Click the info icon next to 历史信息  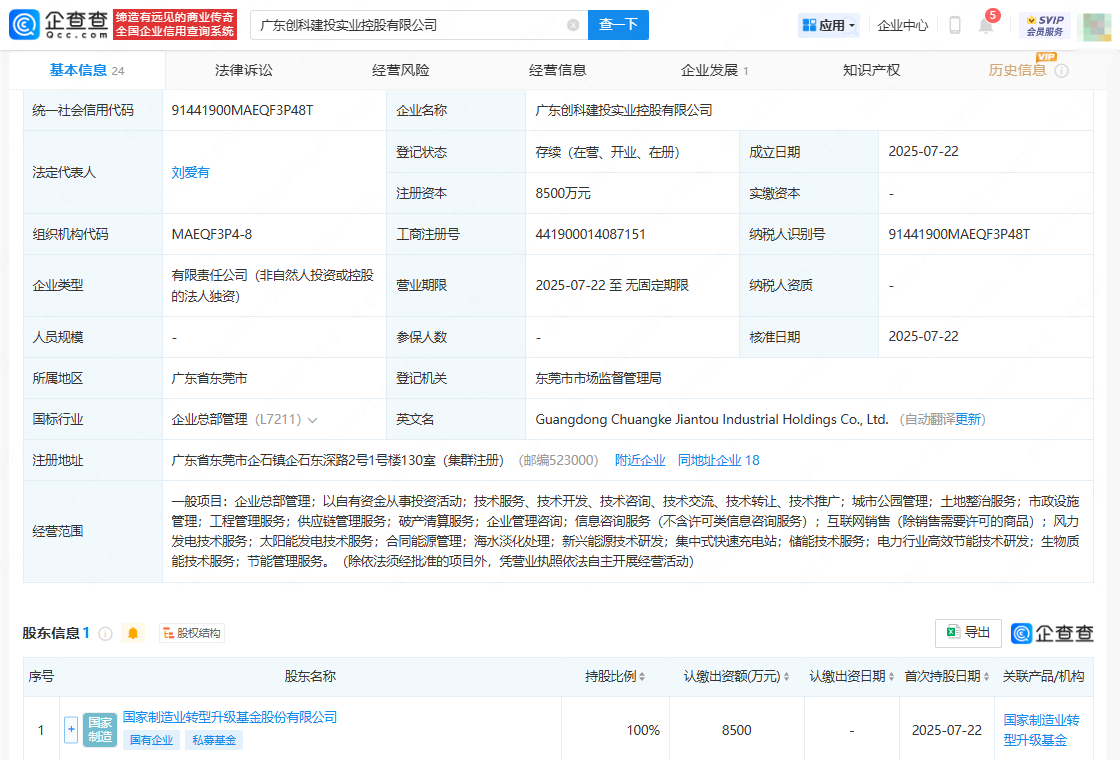[1061, 71]
